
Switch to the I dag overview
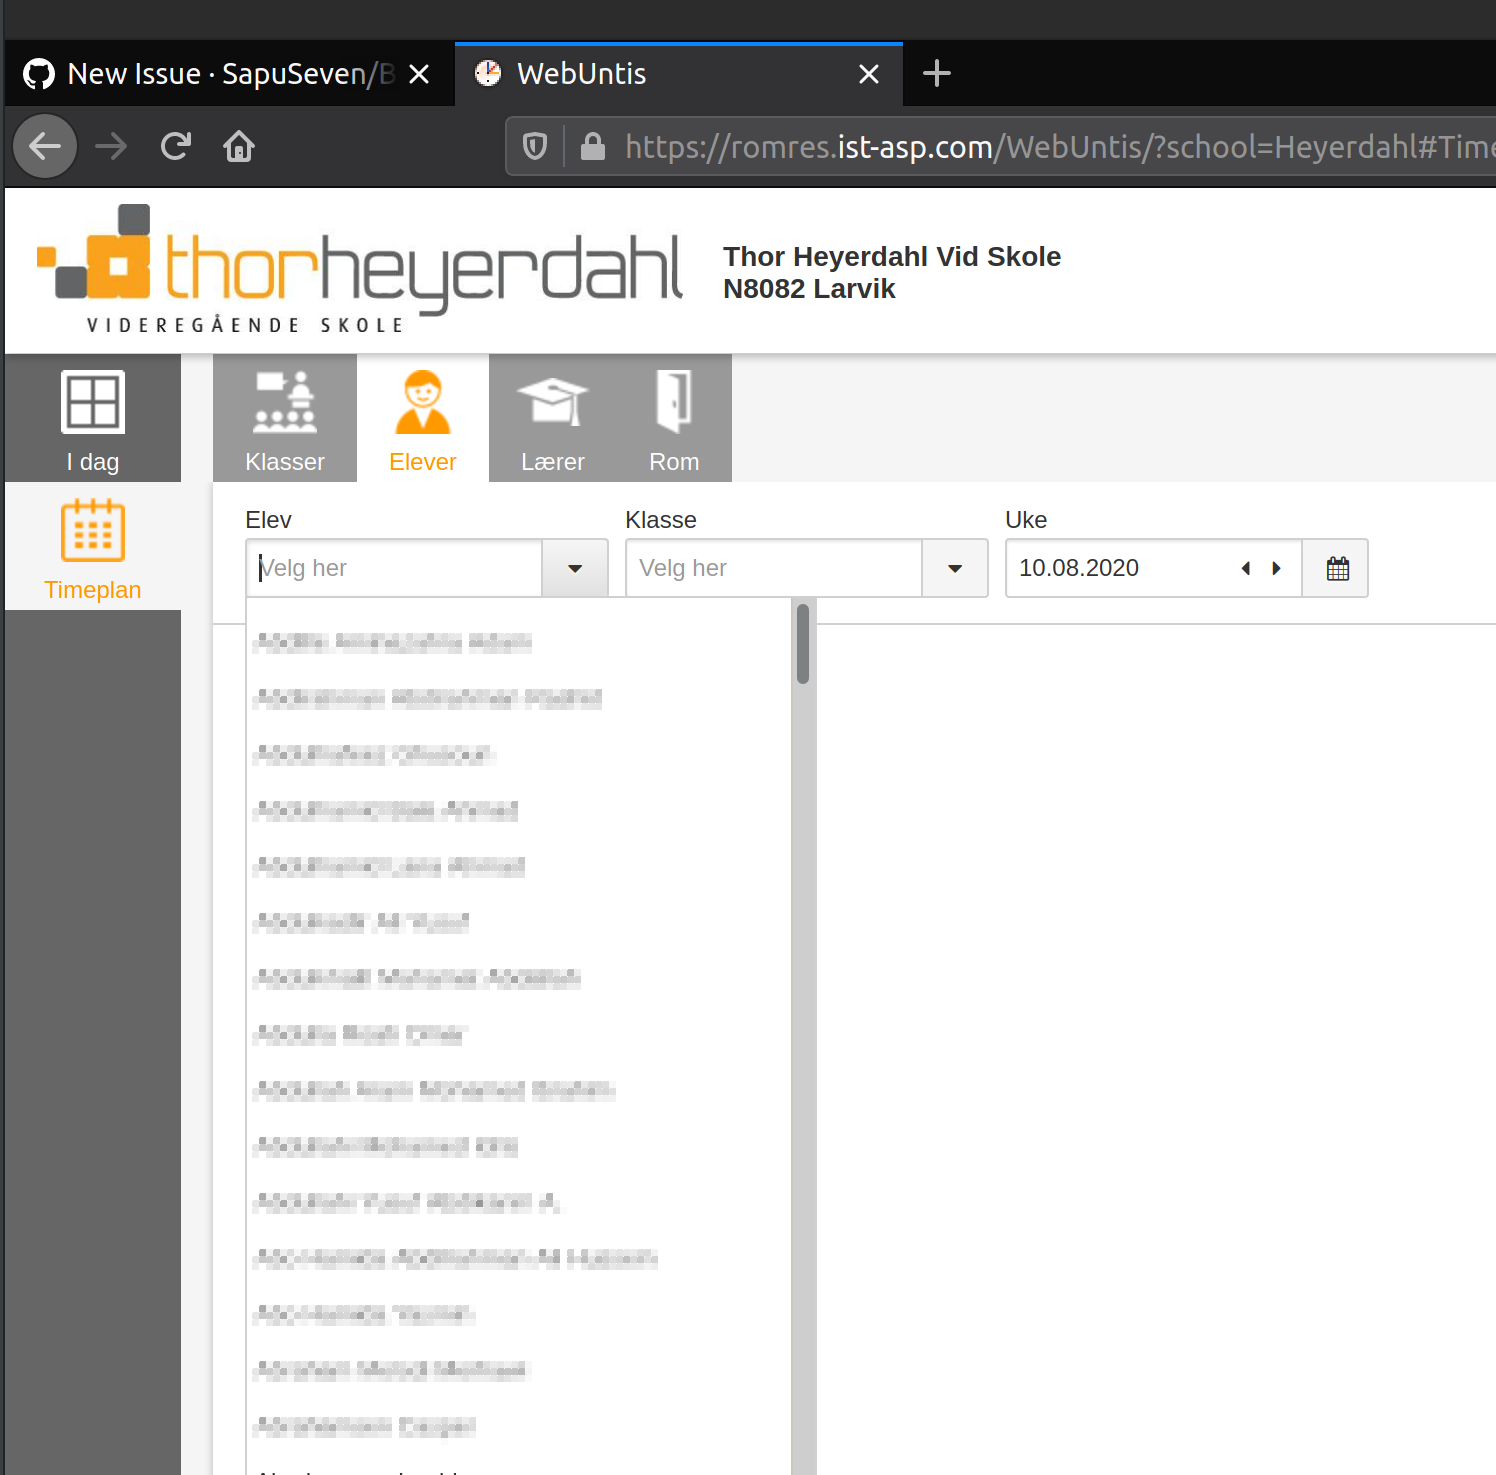pos(92,420)
